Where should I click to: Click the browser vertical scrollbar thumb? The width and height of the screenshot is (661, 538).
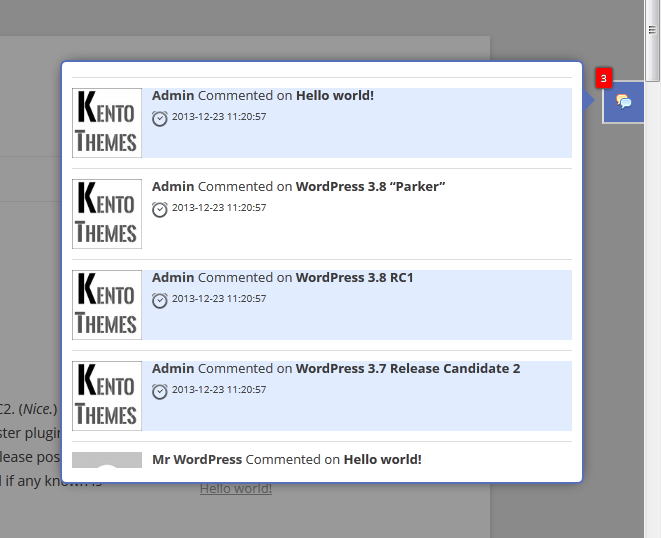(652, 41)
